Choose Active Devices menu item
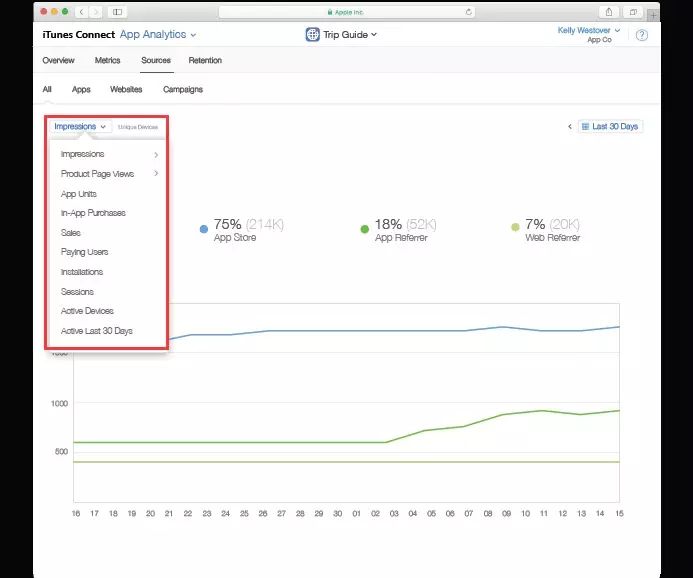Viewport: 693px width, 578px height. click(x=87, y=311)
